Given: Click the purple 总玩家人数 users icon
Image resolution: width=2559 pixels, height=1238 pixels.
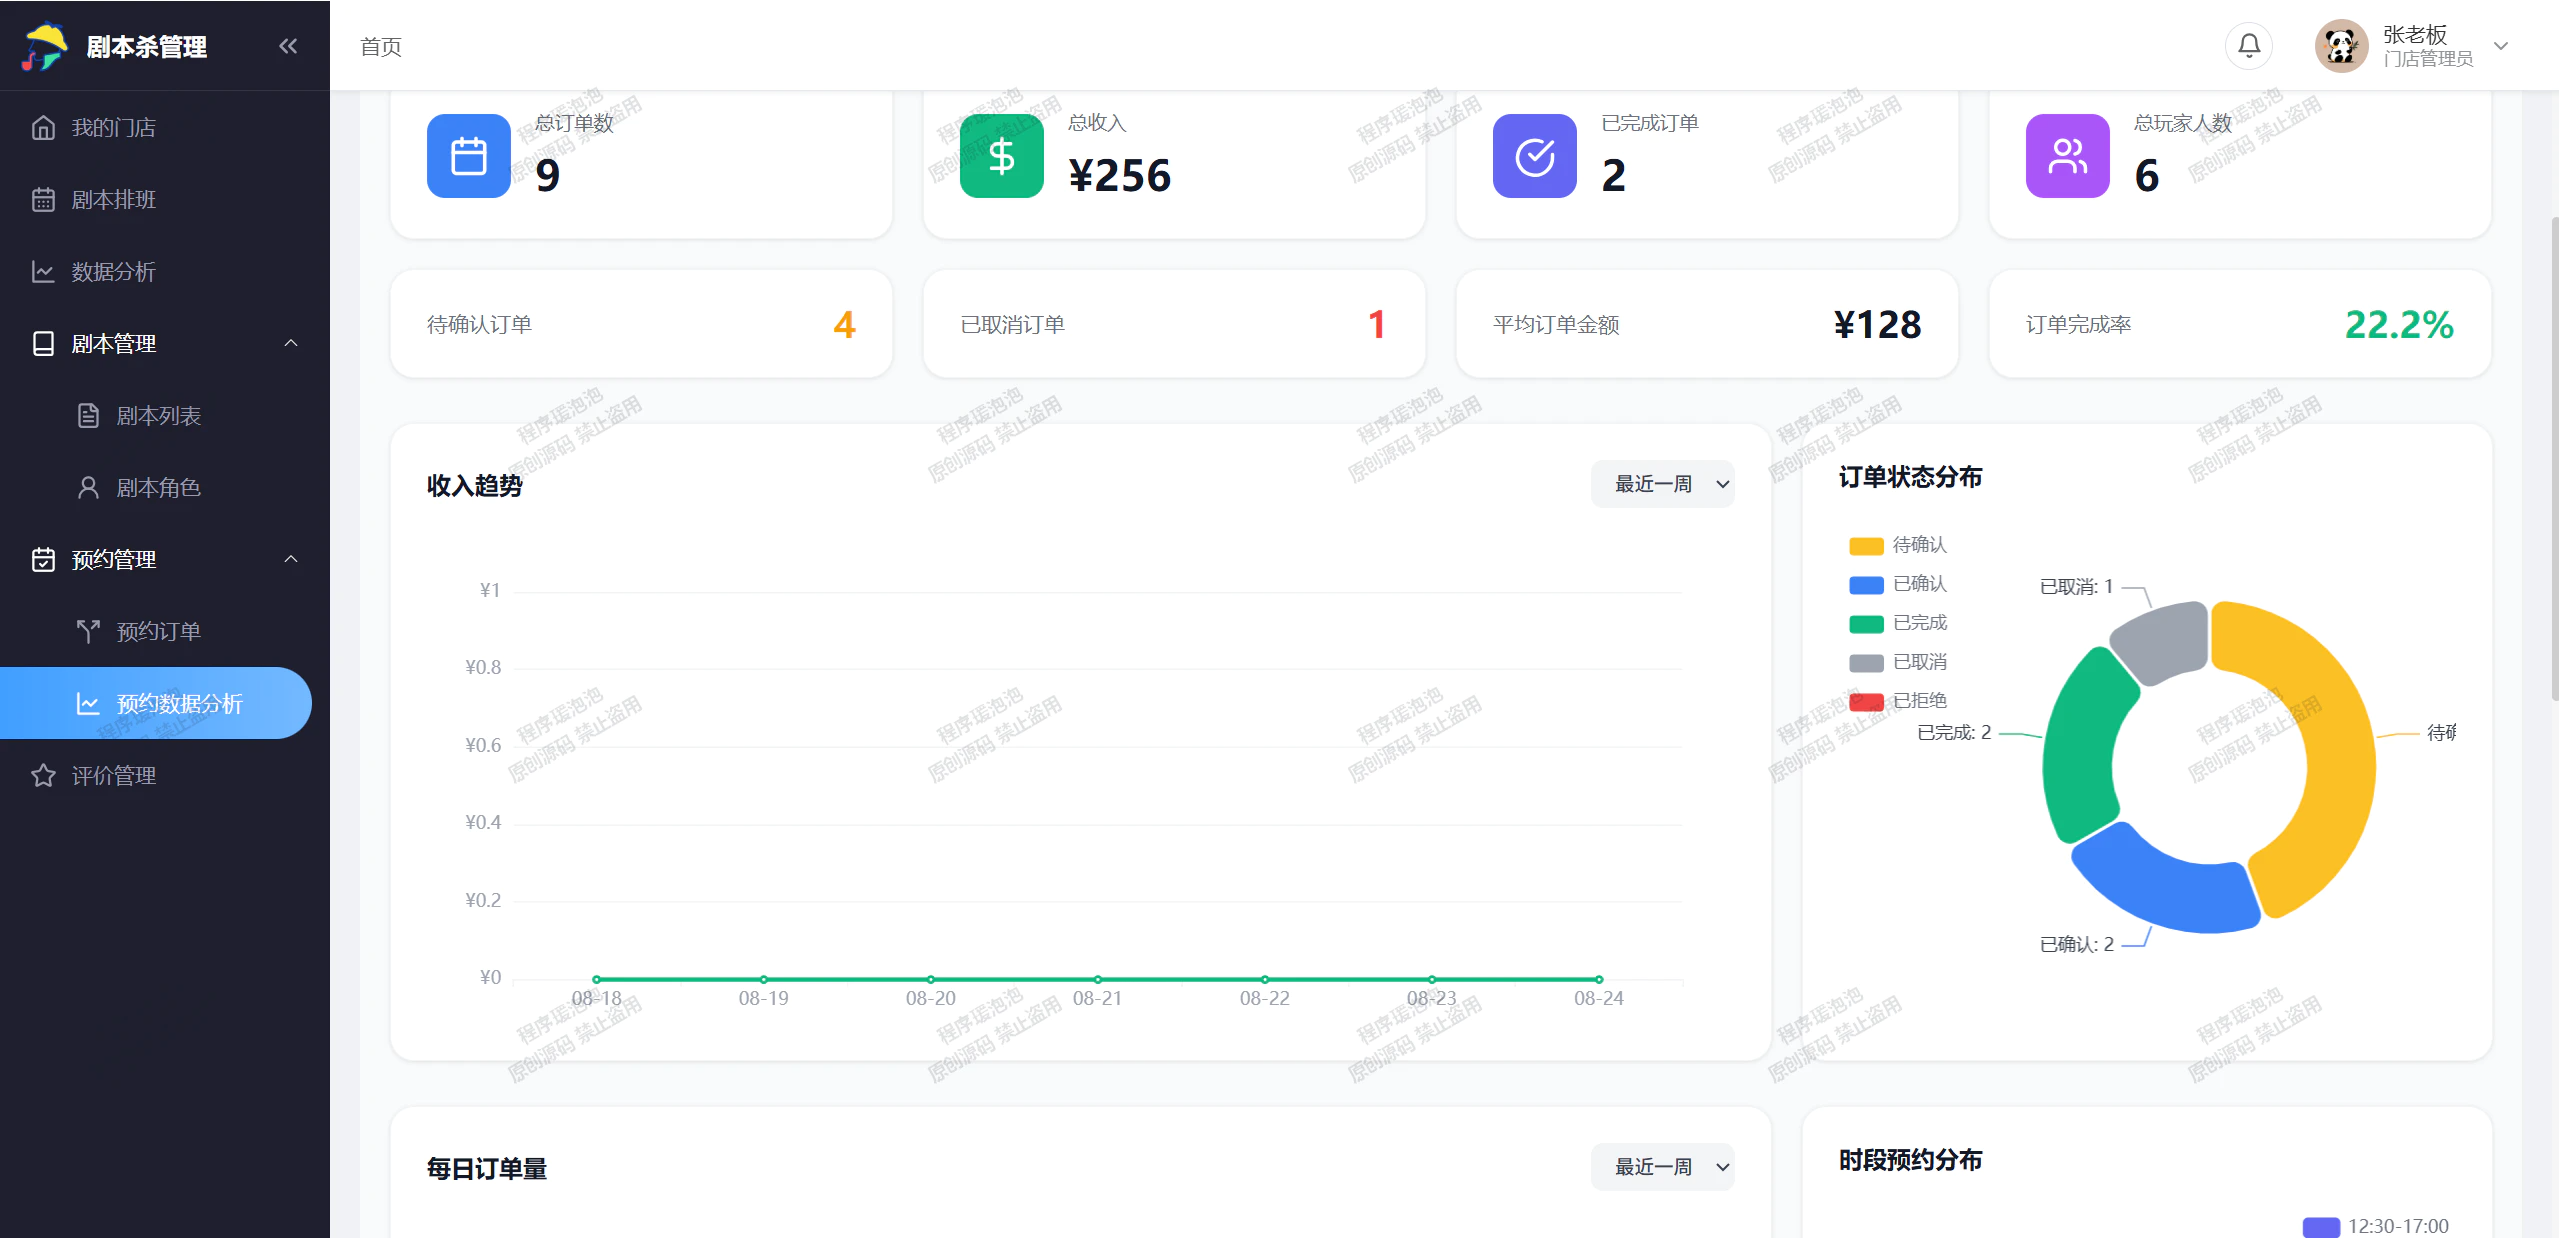Looking at the screenshot, I should coord(2067,156).
